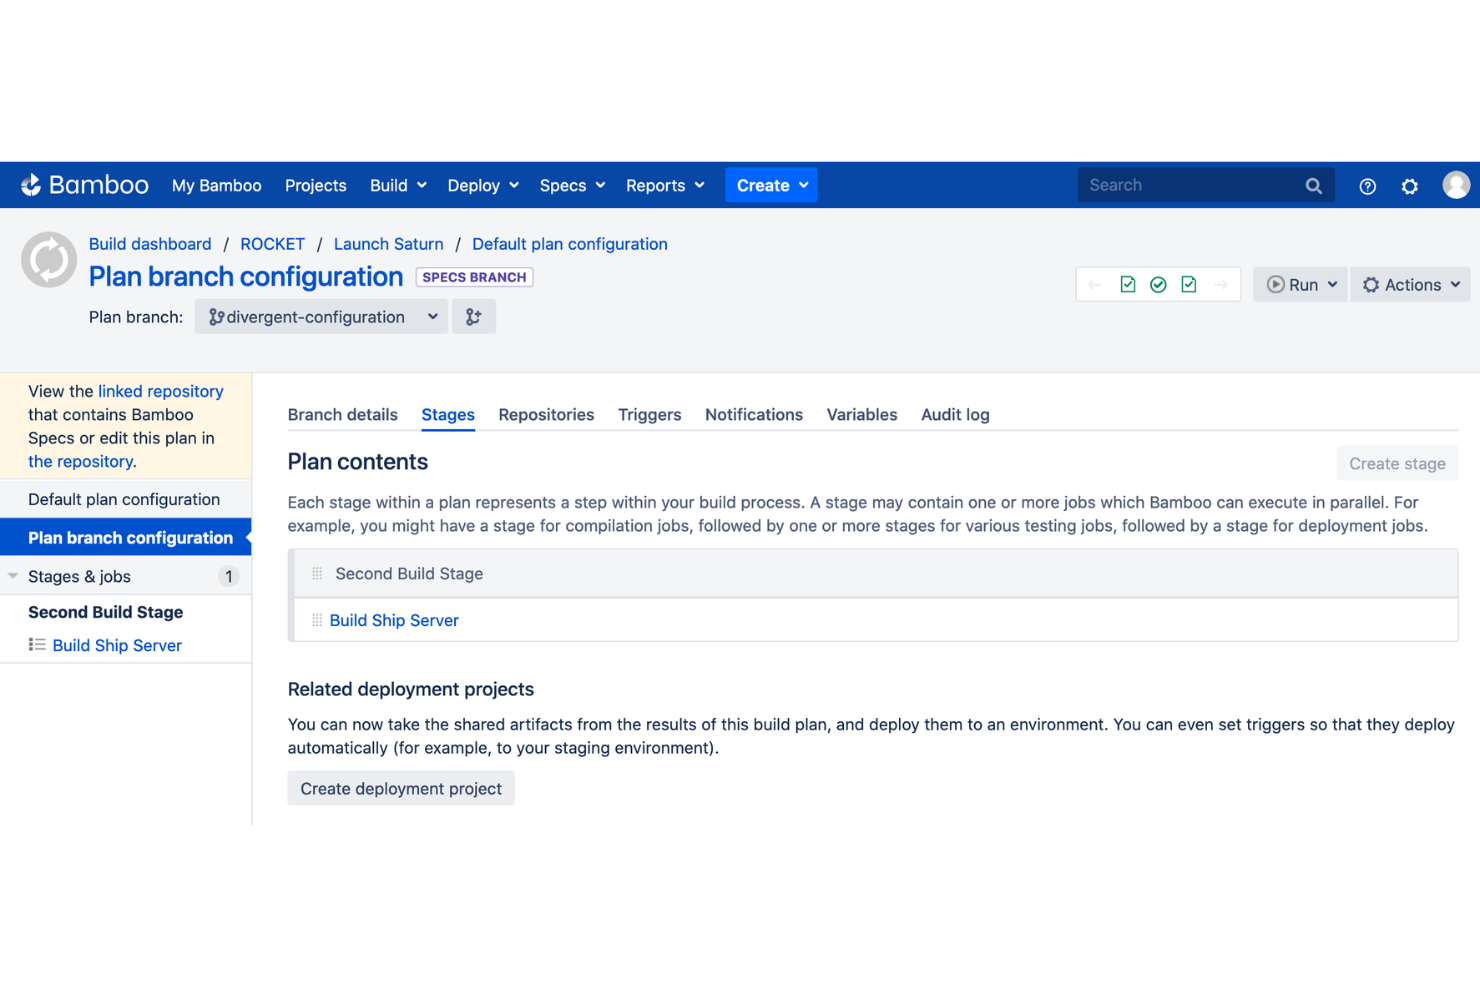Image resolution: width=1480 pixels, height=987 pixels.
Task: Click the plan refresh icon beside the breadcrumb
Action: 48,259
